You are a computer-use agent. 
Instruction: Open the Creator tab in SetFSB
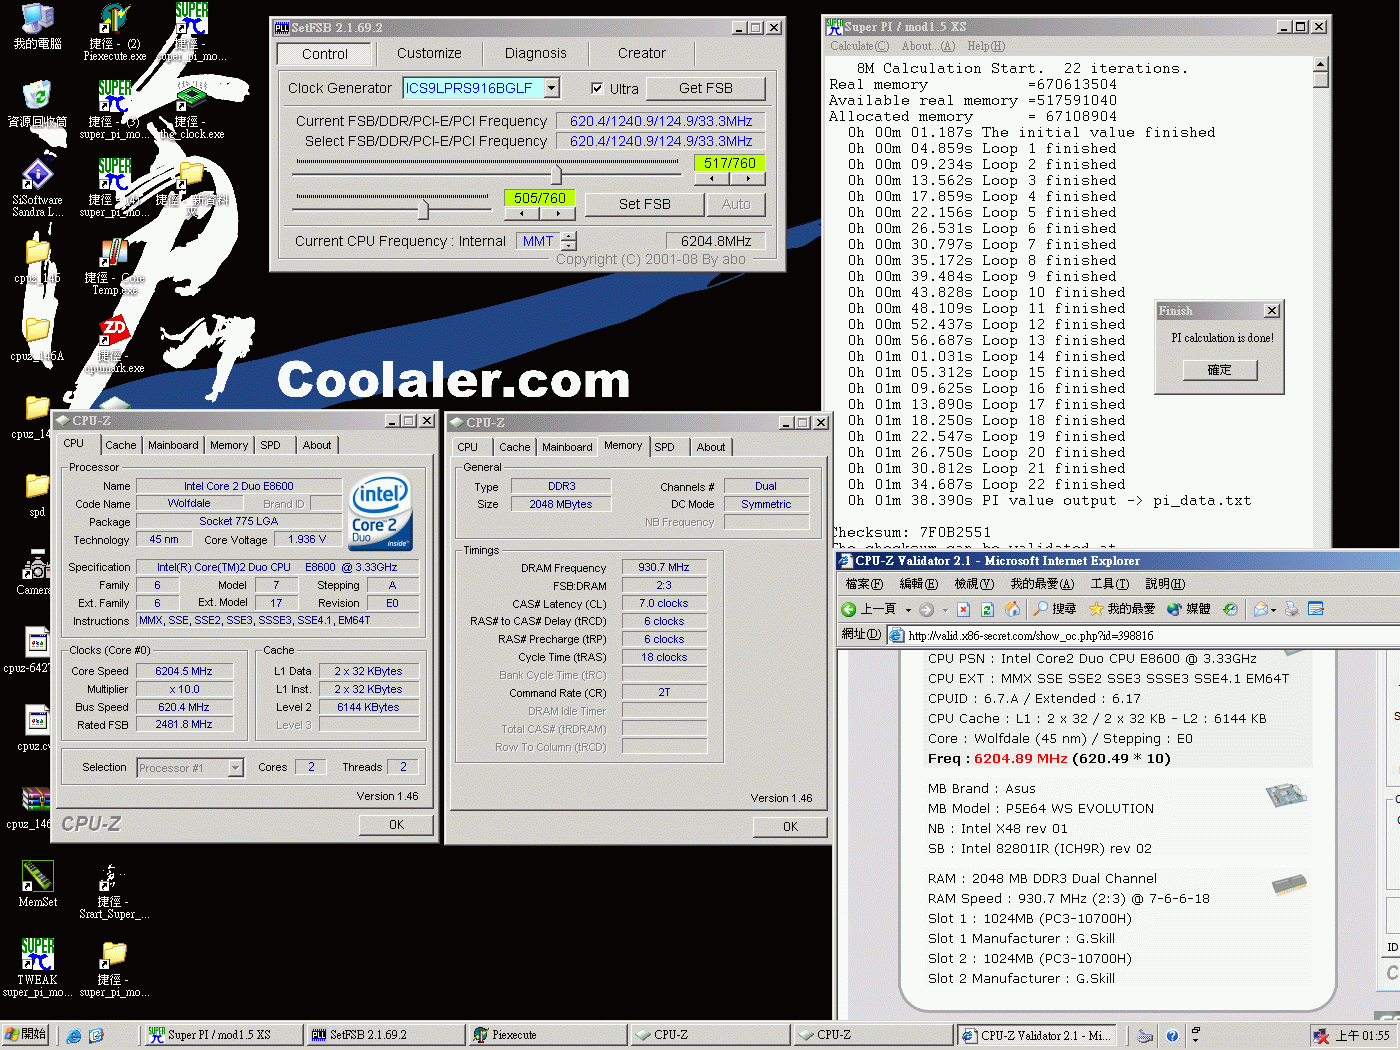pos(642,53)
